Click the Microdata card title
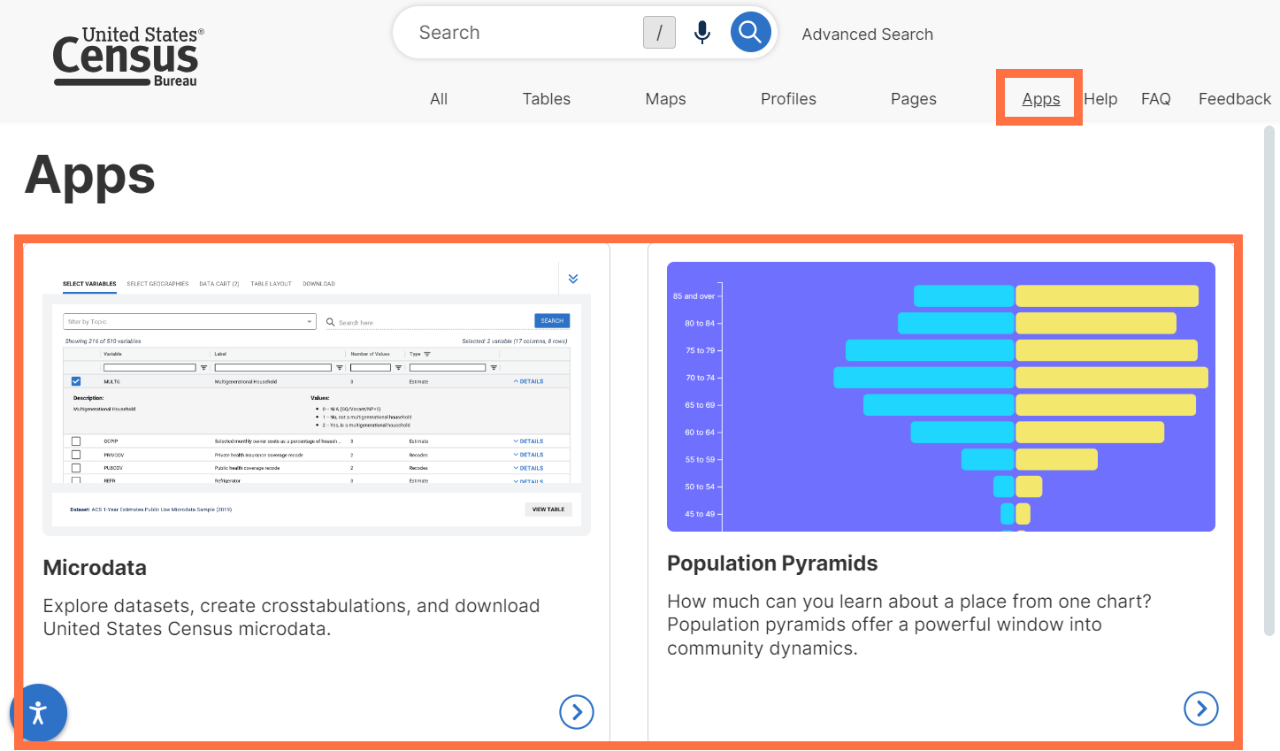Image resolution: width=1280 pixels, height=751 pixels. [x=95, y=568]
